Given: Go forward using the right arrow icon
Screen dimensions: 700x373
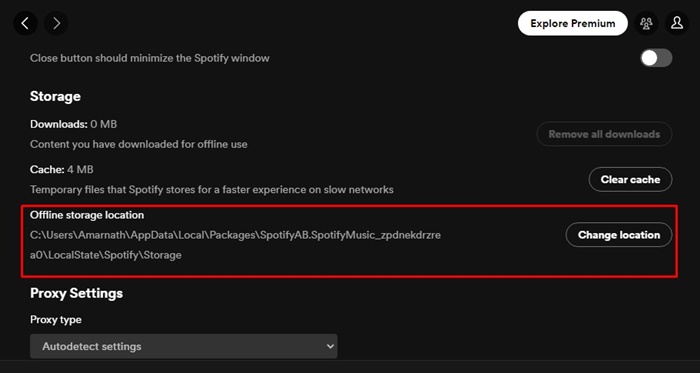Looking at the screenshot, I should [56, 23].
